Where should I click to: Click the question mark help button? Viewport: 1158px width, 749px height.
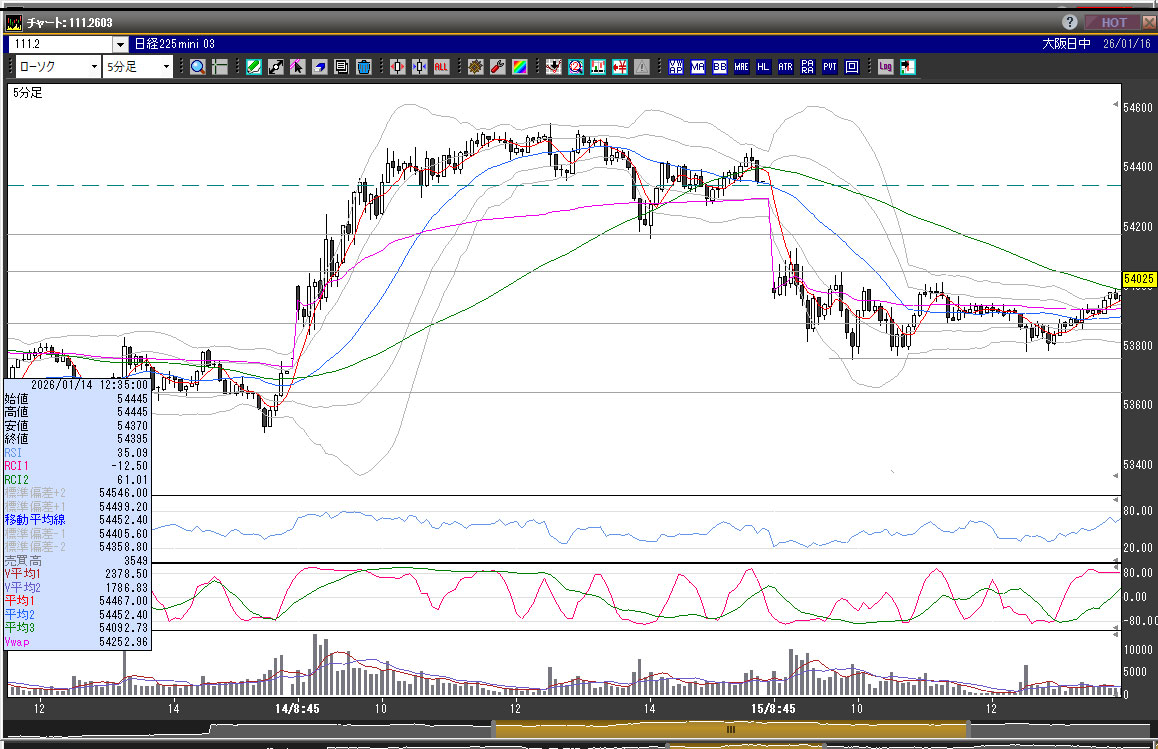[x=1069, y=22]
